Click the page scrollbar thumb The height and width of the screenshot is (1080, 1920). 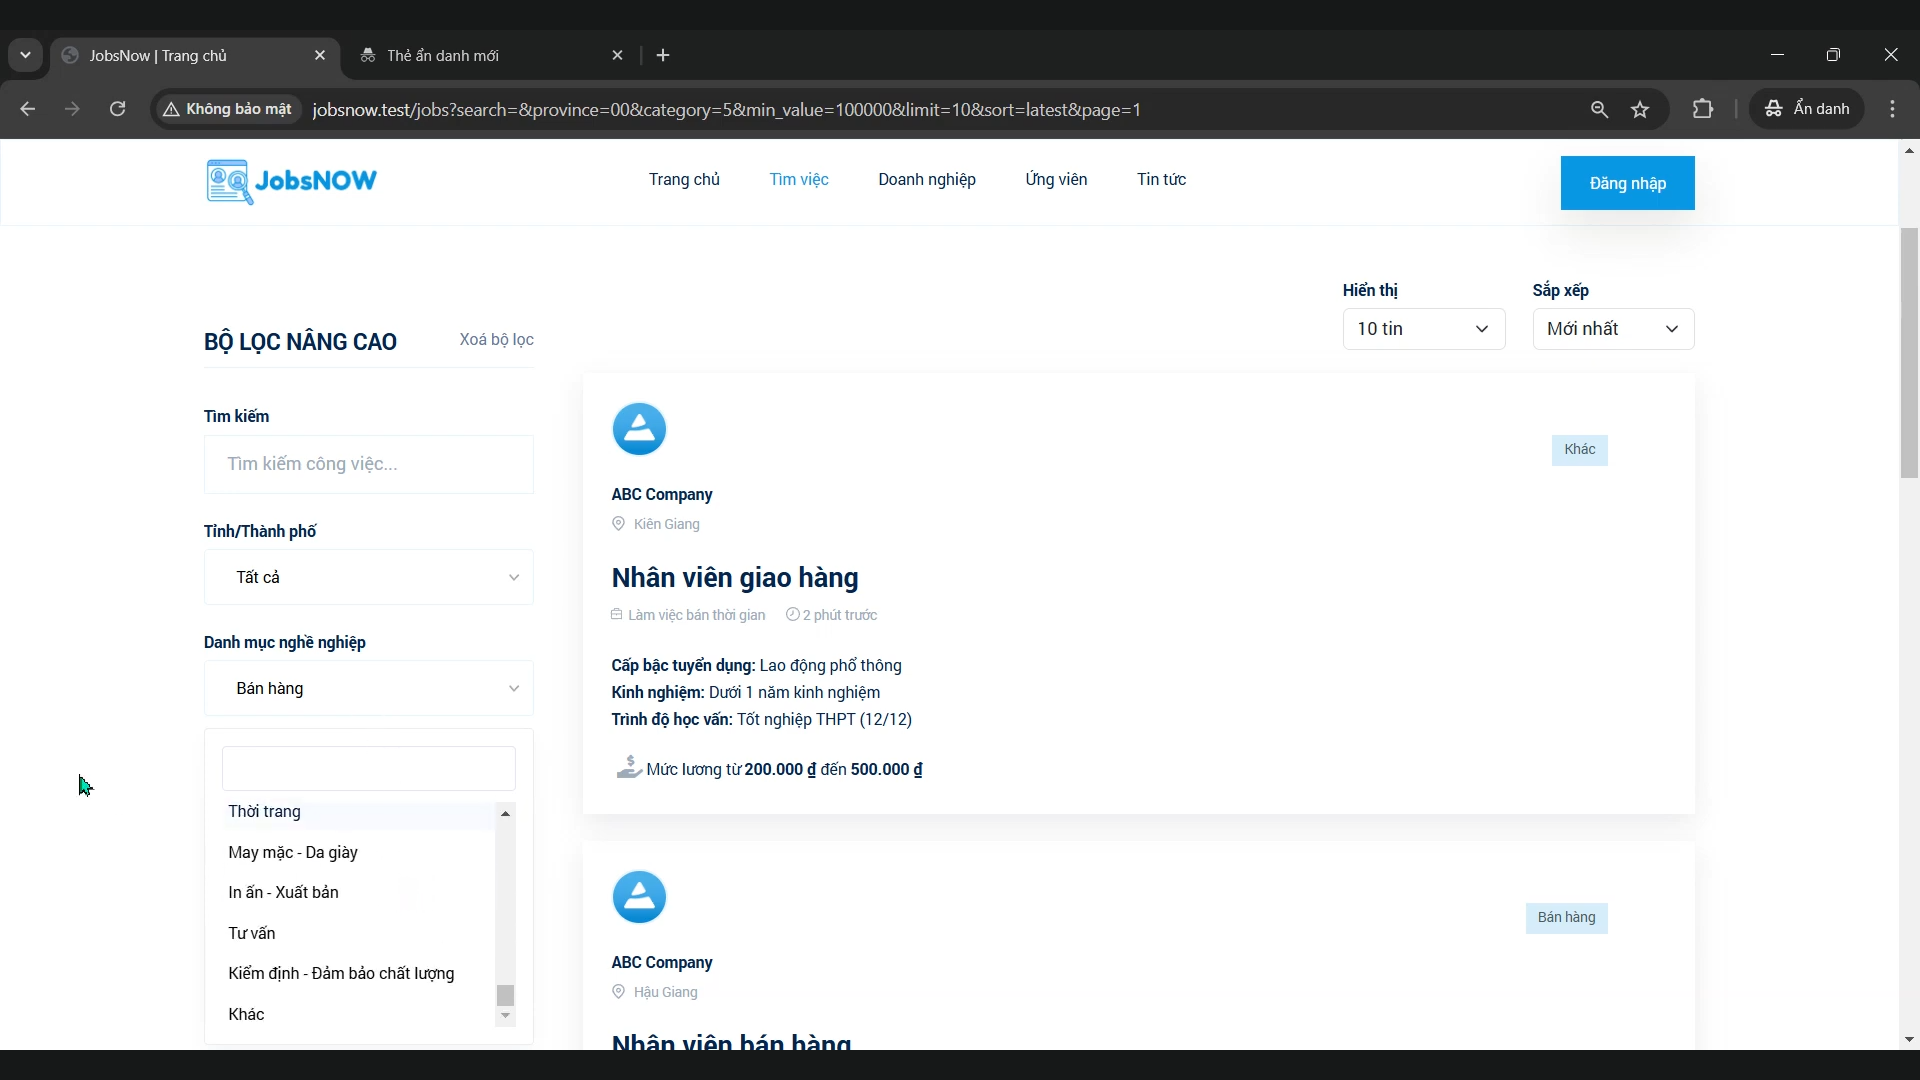(1910, 353)
